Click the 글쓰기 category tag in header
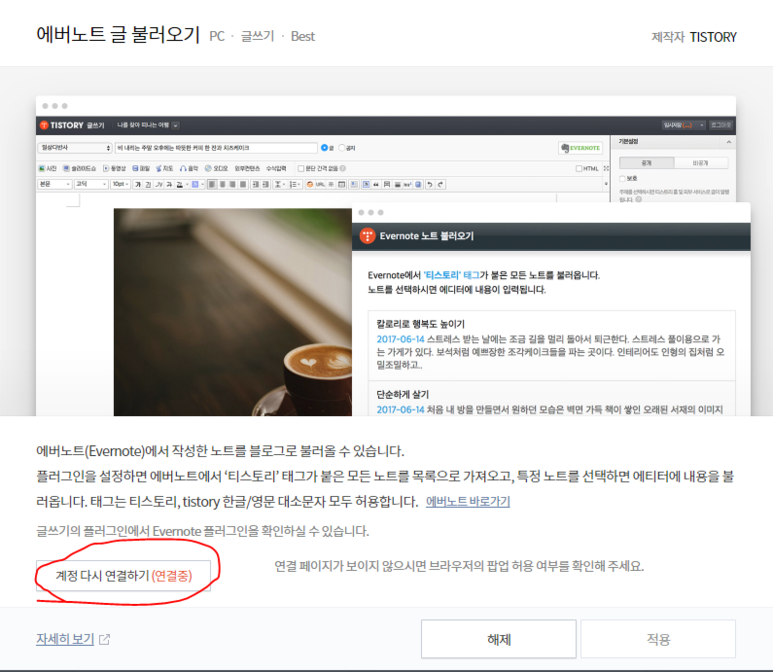The height and width of the screenshot is (672, 773). tap(257, 36)
